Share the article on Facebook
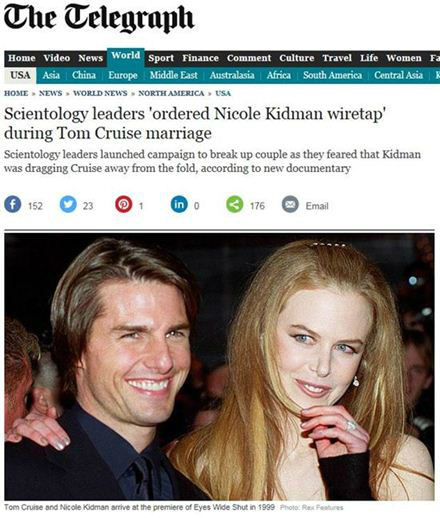Image resolution: width=440 pixels, height=518 pixels. [13, 204]
